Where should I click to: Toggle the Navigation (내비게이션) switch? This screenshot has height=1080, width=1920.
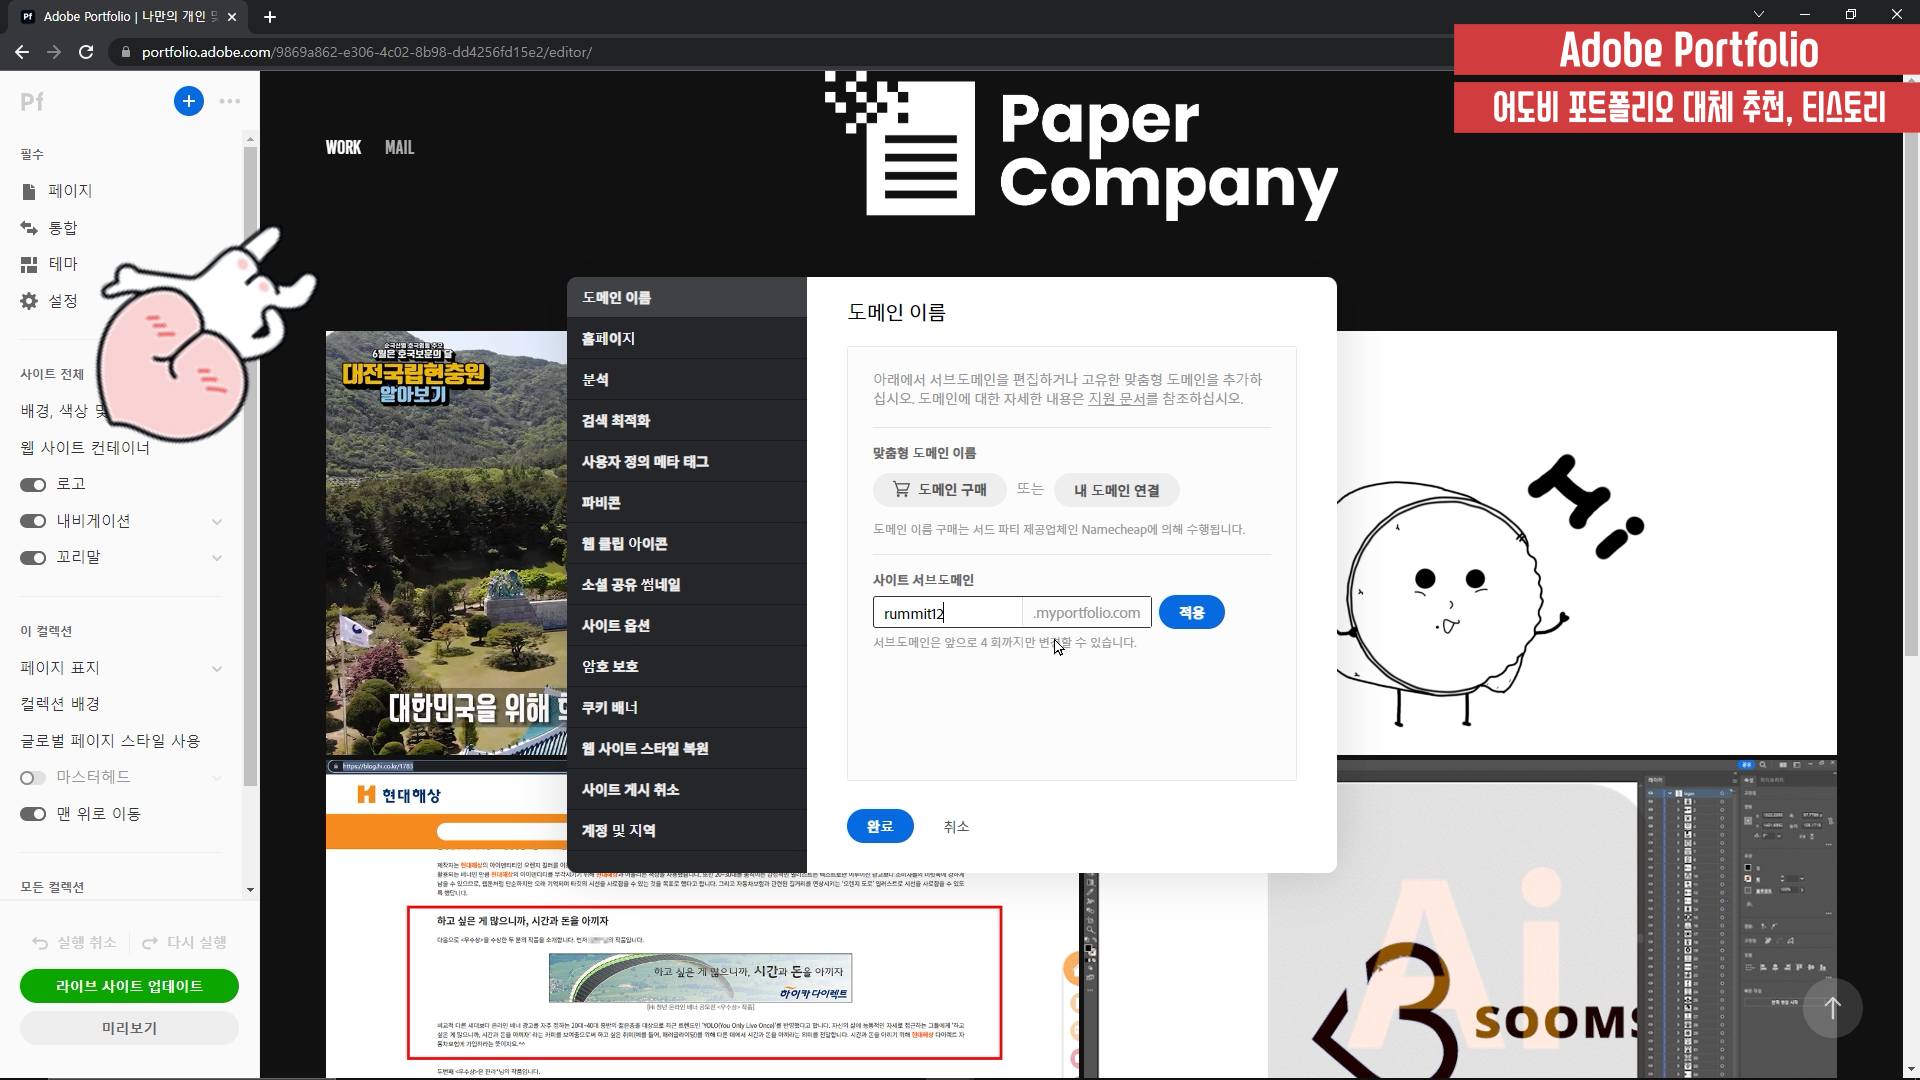(33, 521)
